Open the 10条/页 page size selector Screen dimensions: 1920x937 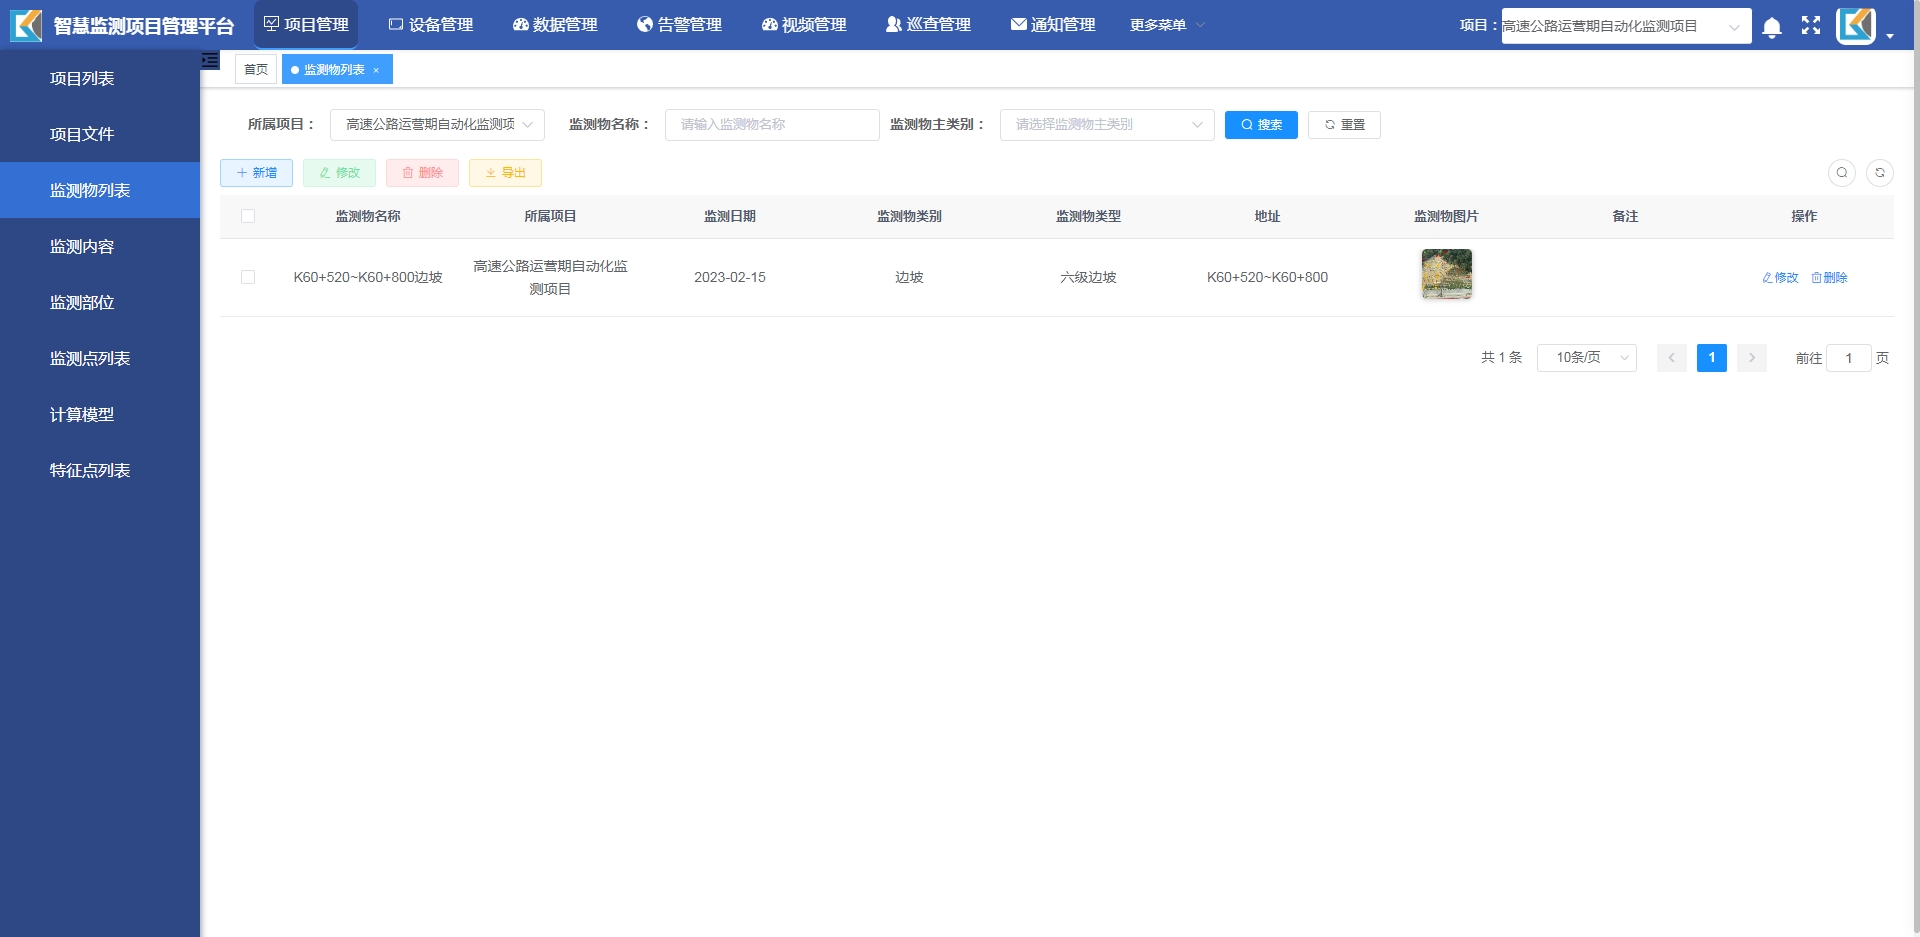1586,358
